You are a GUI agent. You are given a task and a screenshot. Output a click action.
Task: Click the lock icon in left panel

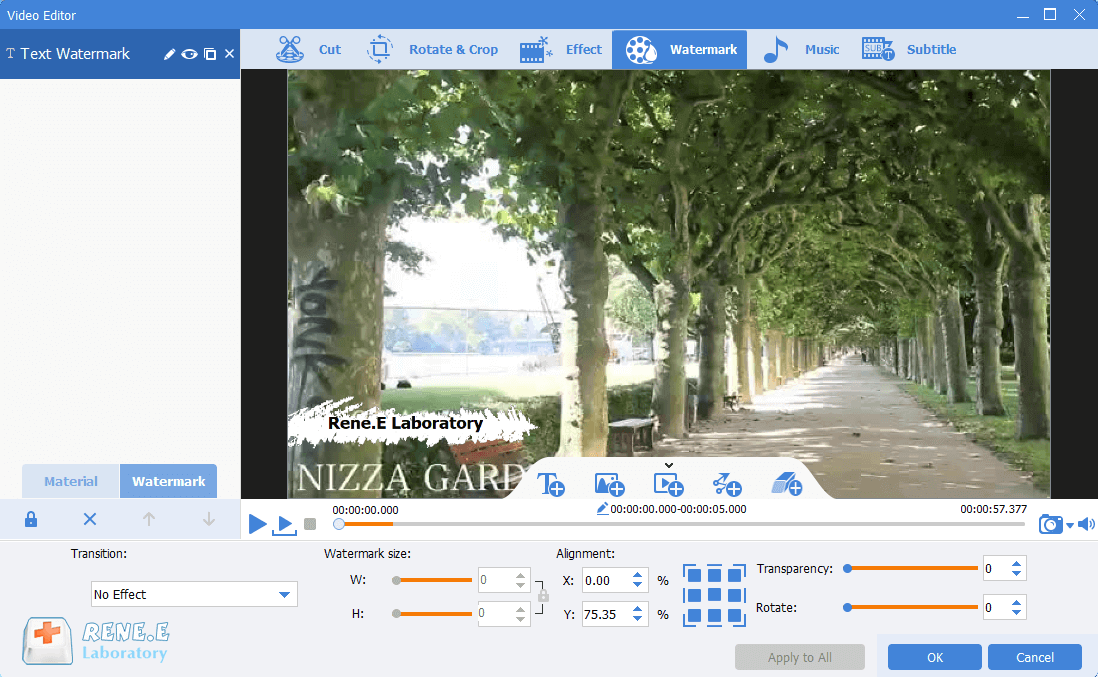[31, 519]
